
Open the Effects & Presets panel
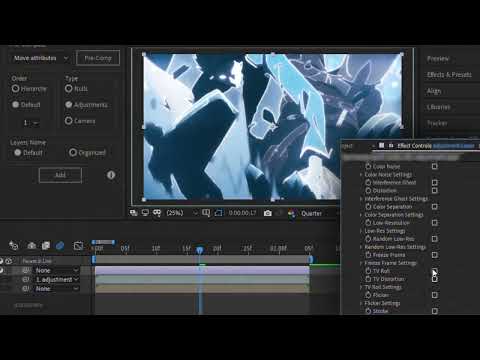pos(449,75)
